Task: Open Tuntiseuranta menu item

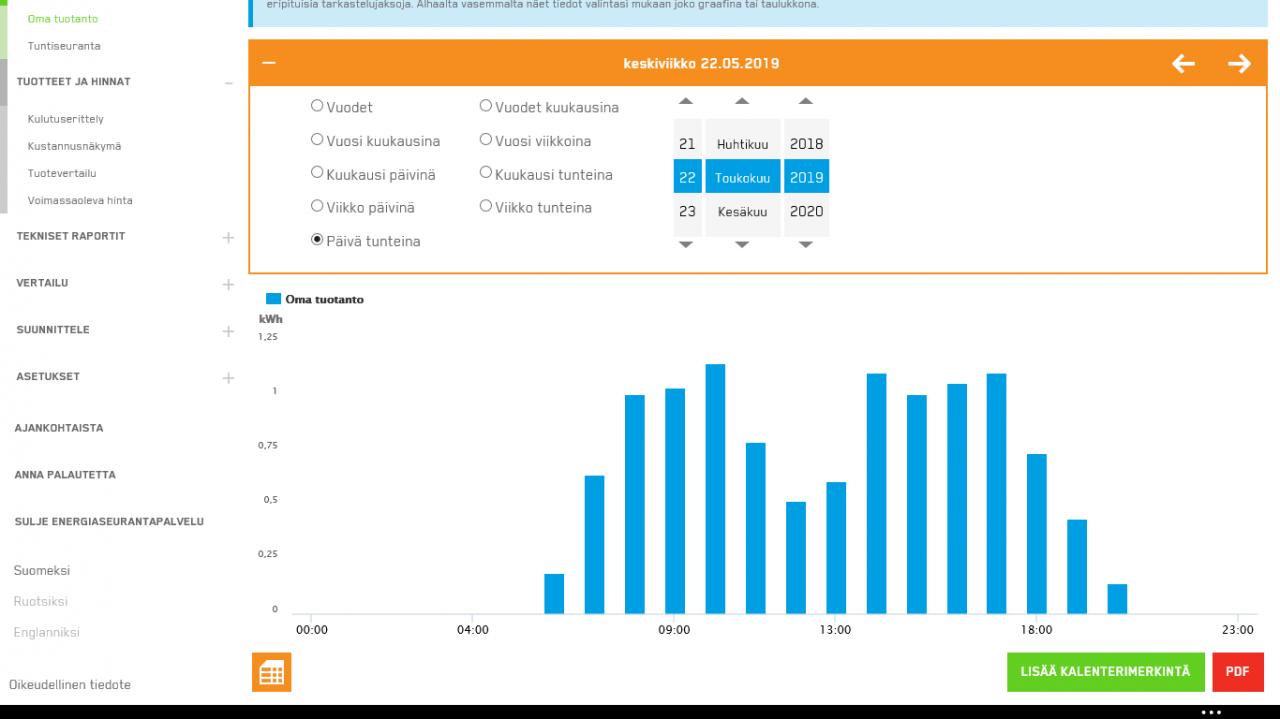Action: point(64,46)
